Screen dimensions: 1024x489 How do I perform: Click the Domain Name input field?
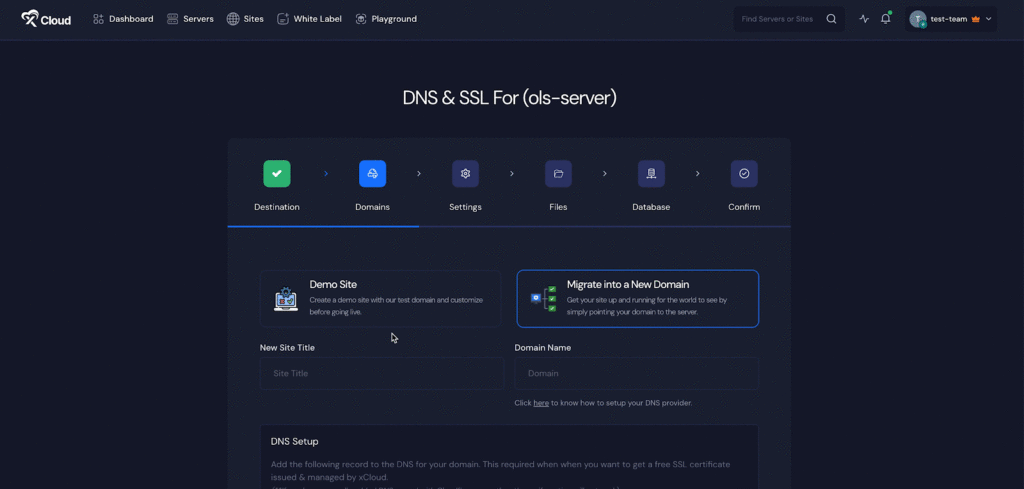636,373
